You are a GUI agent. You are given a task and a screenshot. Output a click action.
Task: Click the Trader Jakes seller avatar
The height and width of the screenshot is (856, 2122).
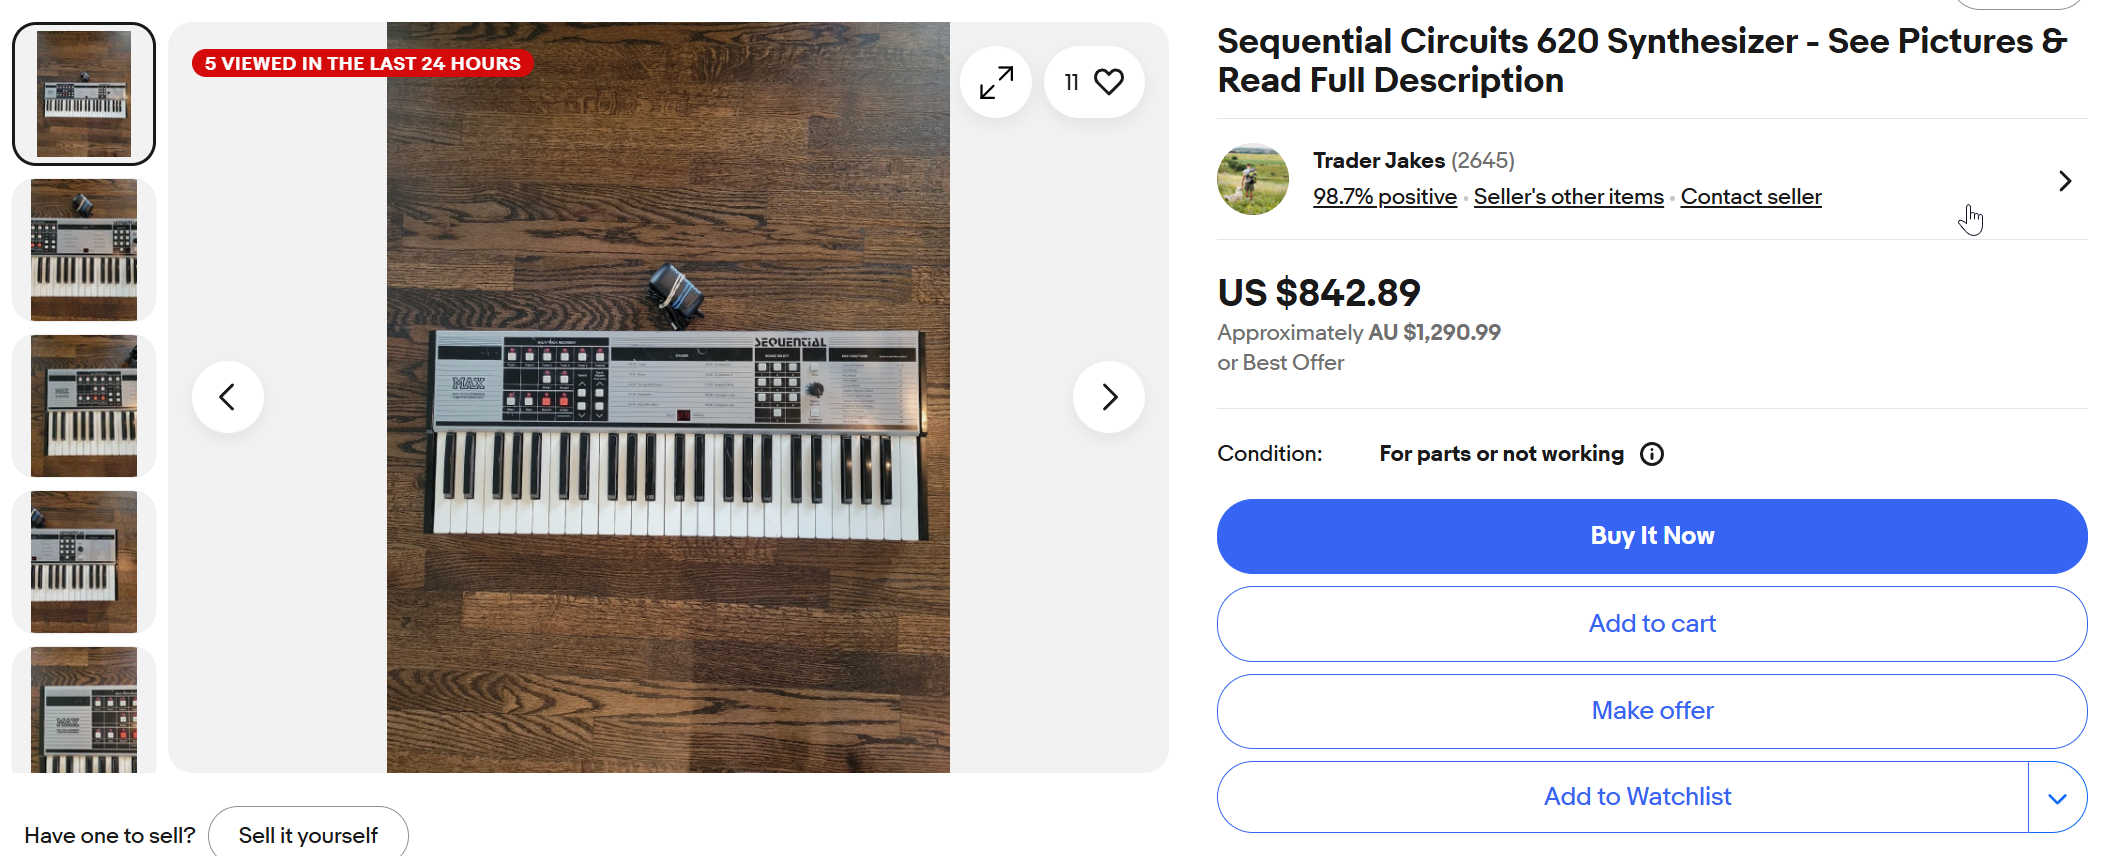tap(1252, 180)
